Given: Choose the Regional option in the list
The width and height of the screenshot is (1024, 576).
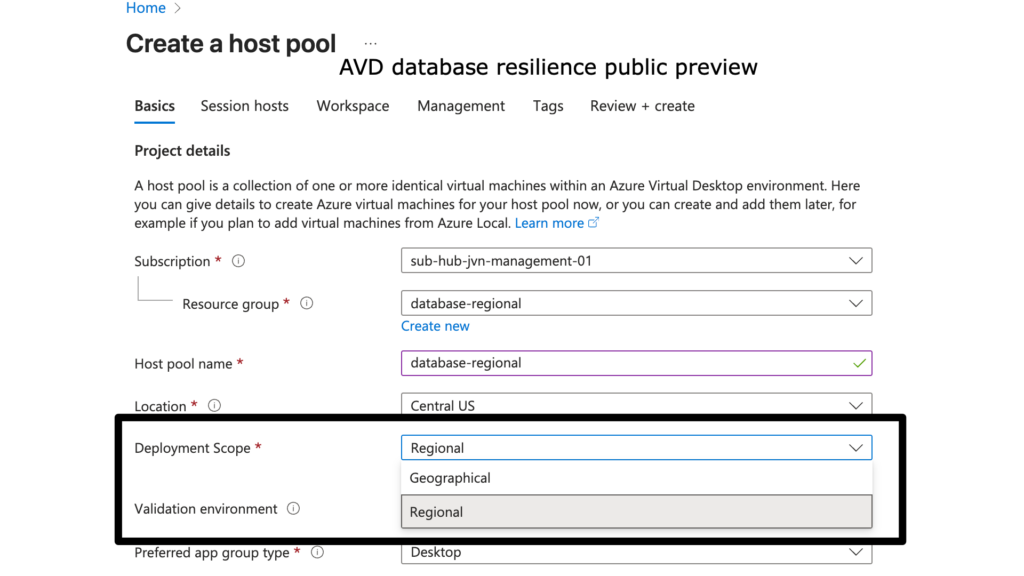Looking at the screenshot, I should 437,512.
